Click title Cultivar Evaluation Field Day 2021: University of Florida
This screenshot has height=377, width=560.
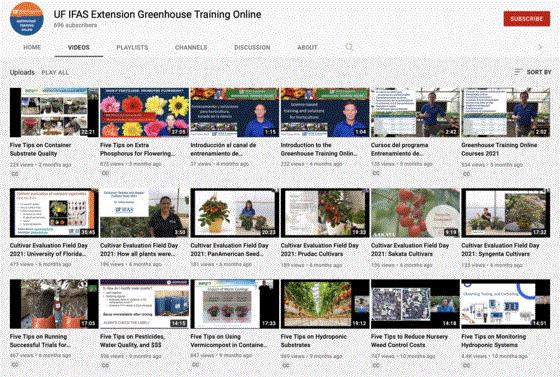pos(49,250)
